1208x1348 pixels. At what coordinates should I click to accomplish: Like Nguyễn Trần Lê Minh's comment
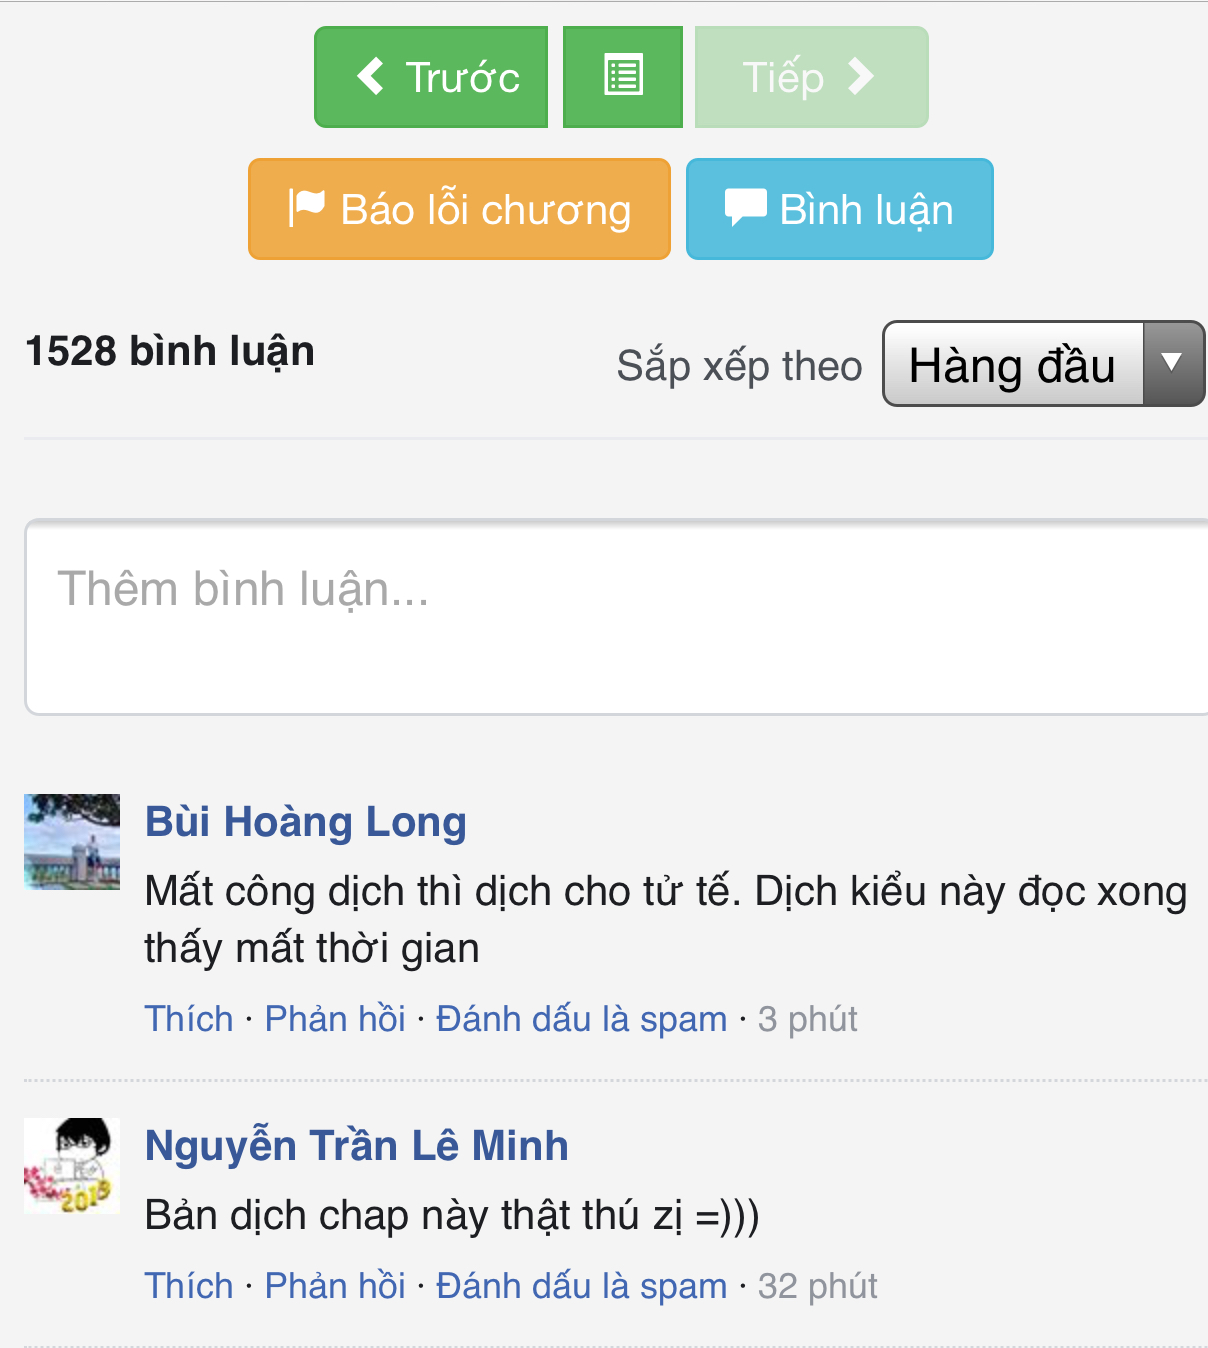tap(189, 1286)
